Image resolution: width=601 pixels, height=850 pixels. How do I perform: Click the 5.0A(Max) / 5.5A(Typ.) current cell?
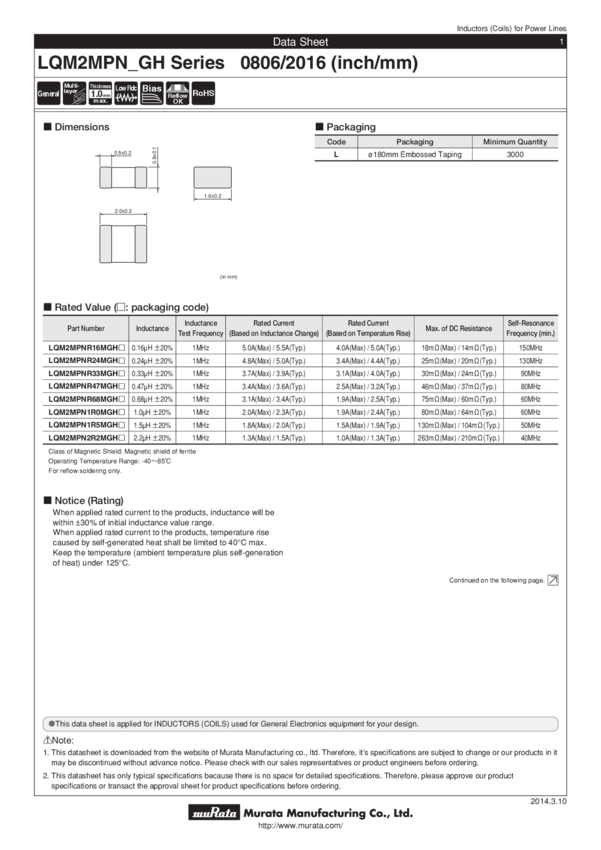point(274,348)
